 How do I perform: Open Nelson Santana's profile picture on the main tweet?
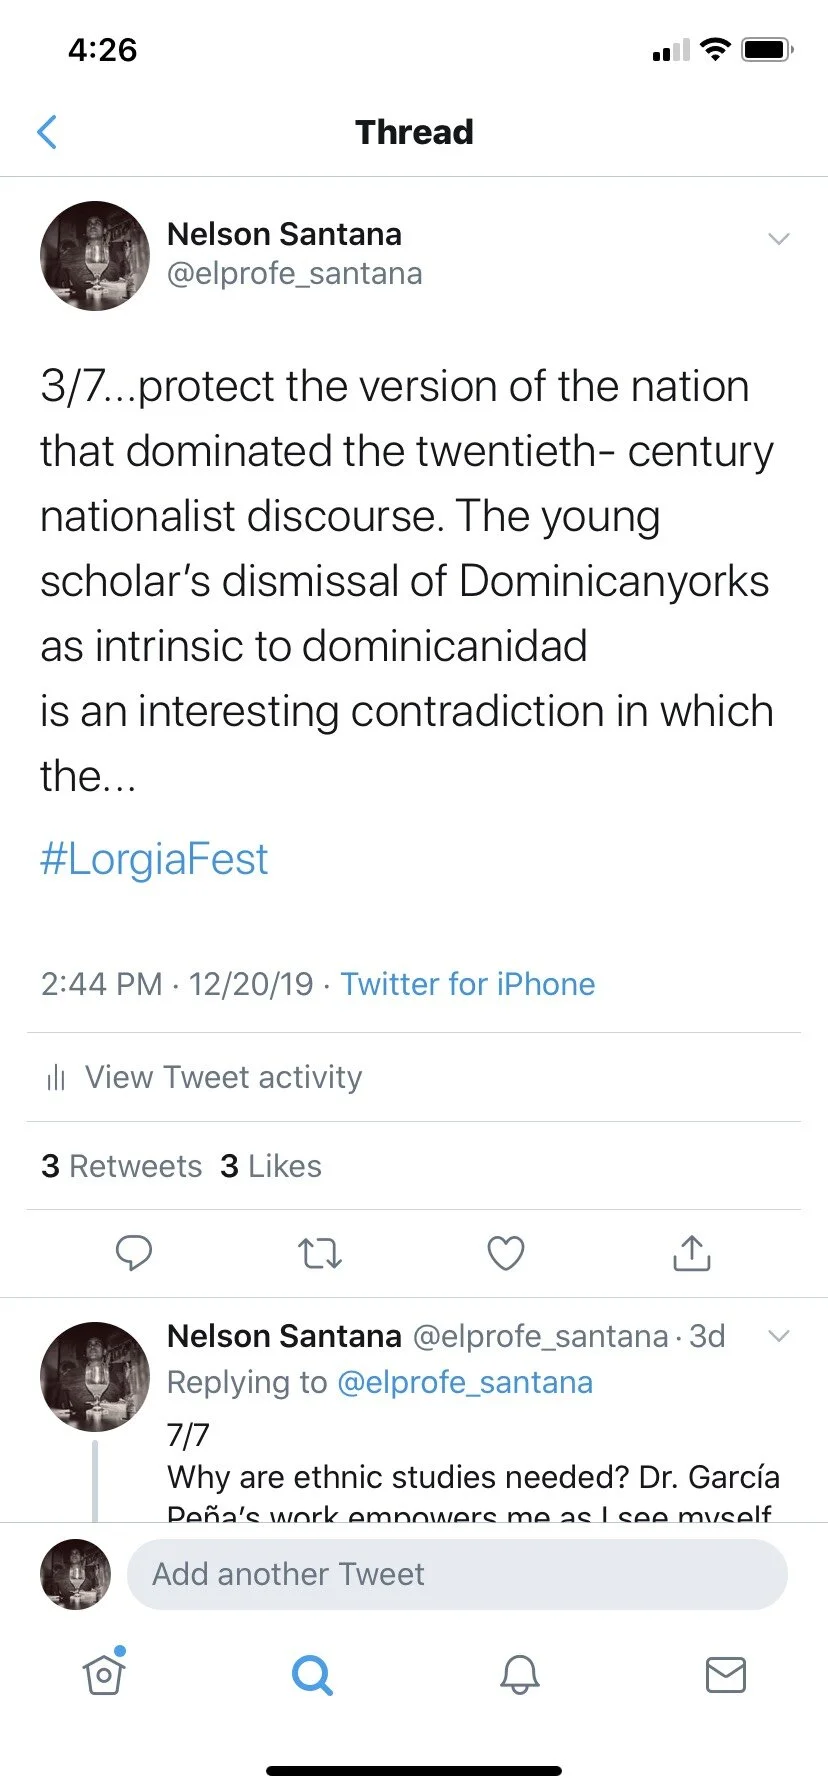click(x=95, y=256)
